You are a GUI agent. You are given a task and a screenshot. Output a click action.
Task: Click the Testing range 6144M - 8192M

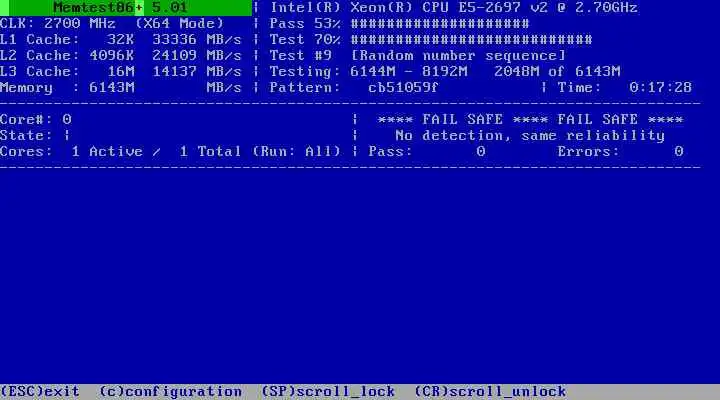point(409,72)
